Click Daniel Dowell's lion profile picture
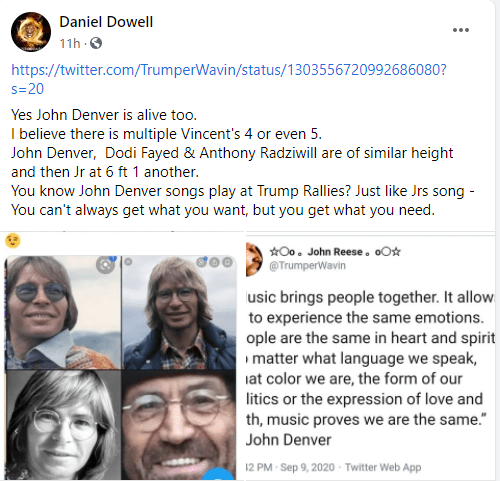 point(31,32)
